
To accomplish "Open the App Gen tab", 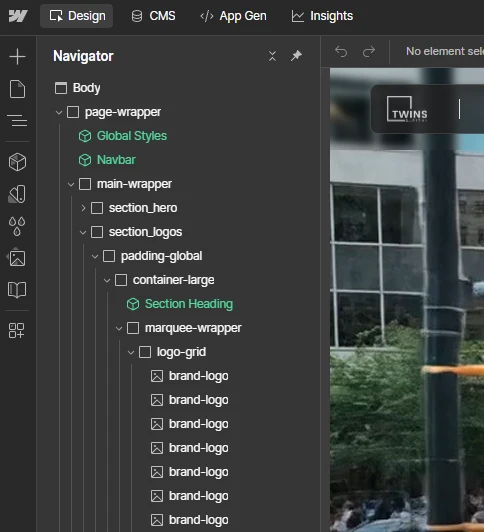I will [x=233, y=16].
